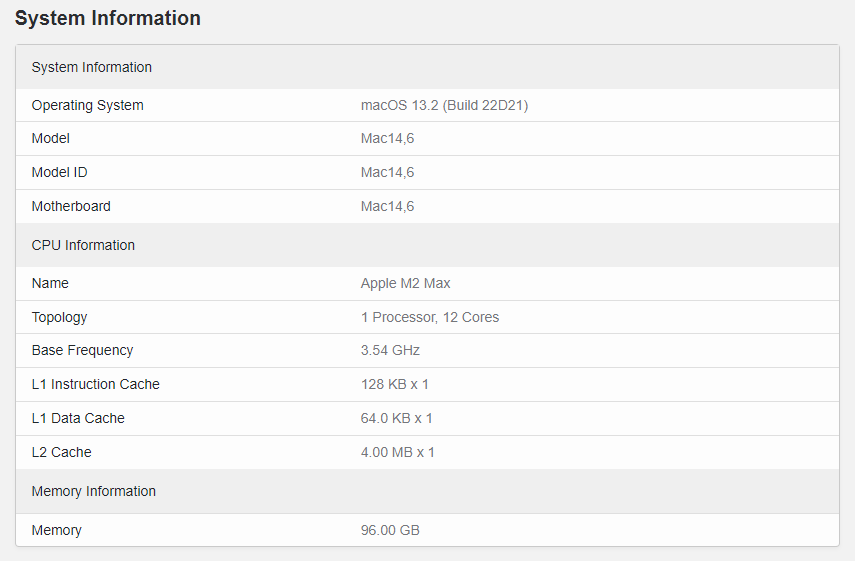Select the 1 Processor, 12 Cores value

click(x=429, y=317)
